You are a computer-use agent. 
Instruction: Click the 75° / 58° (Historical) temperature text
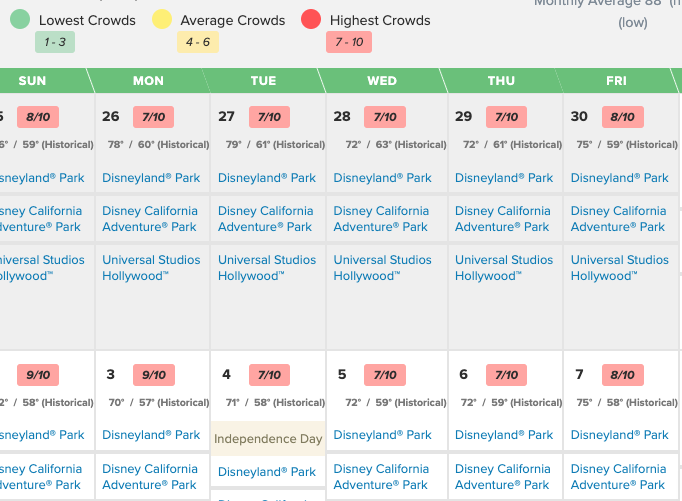627,403
